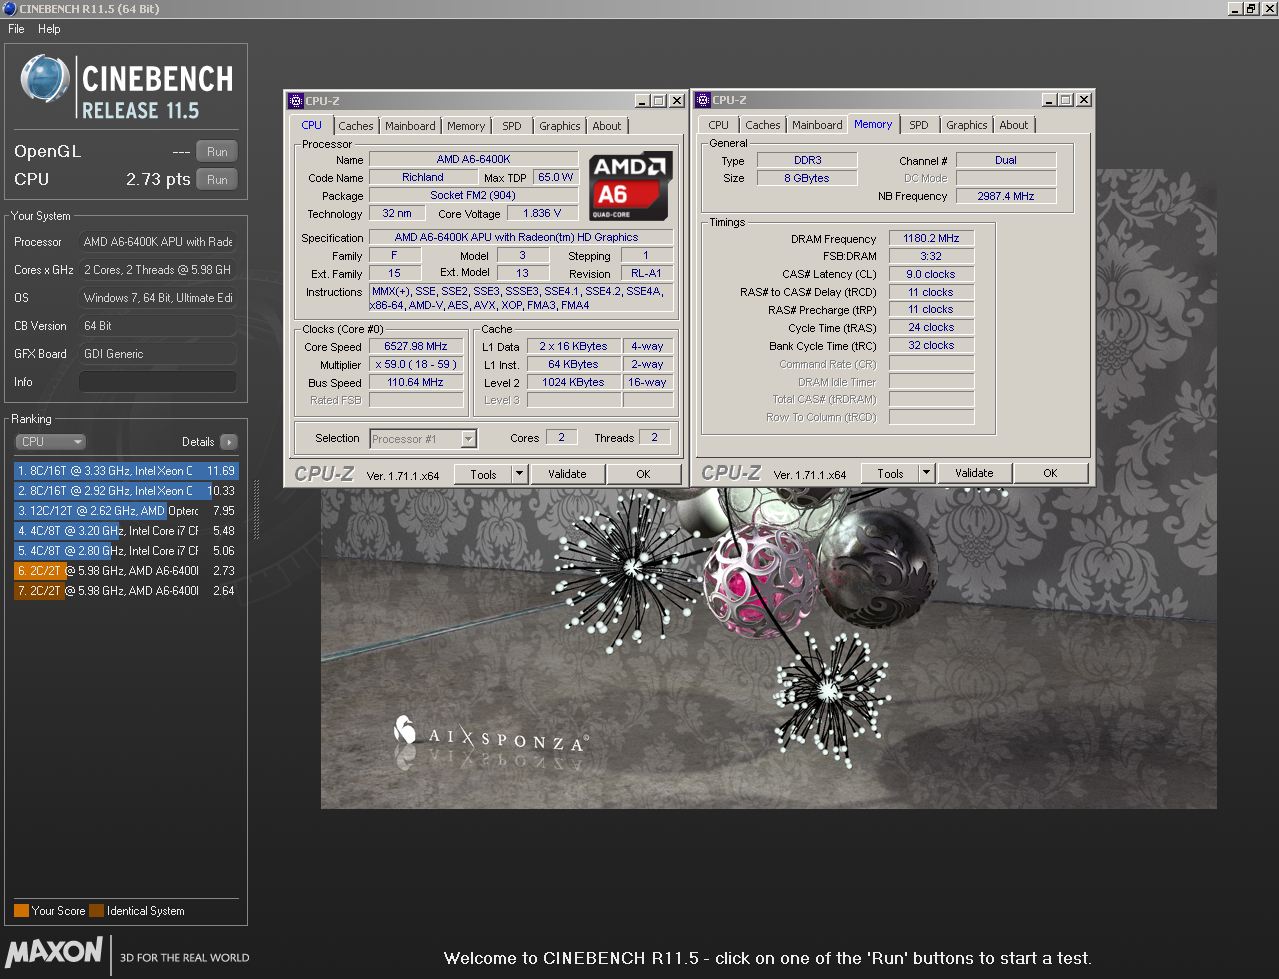Click the Details arrow button in Ranking
This screenshot has width=1279, height=979.
(229, 441)
